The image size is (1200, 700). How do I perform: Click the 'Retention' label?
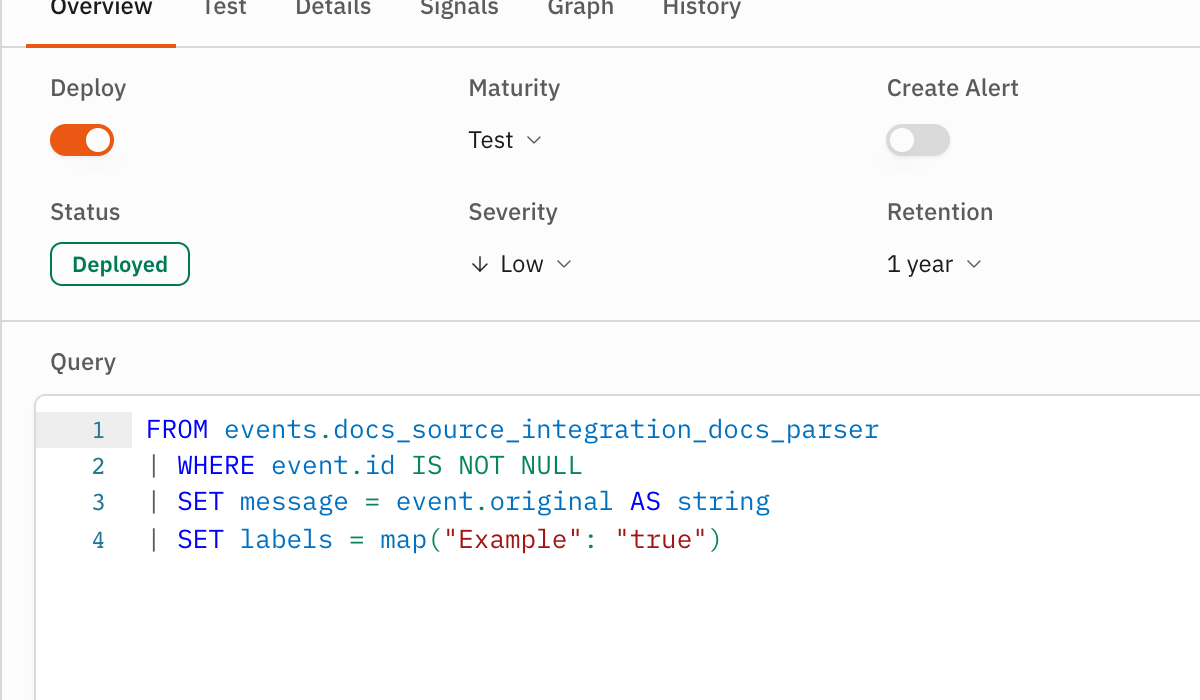tap(940, 212)
